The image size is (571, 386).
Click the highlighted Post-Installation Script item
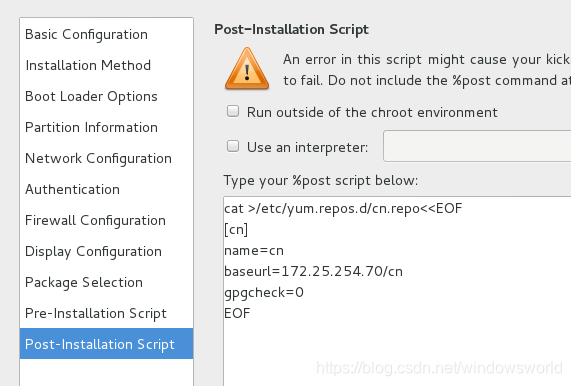point(106,344)
